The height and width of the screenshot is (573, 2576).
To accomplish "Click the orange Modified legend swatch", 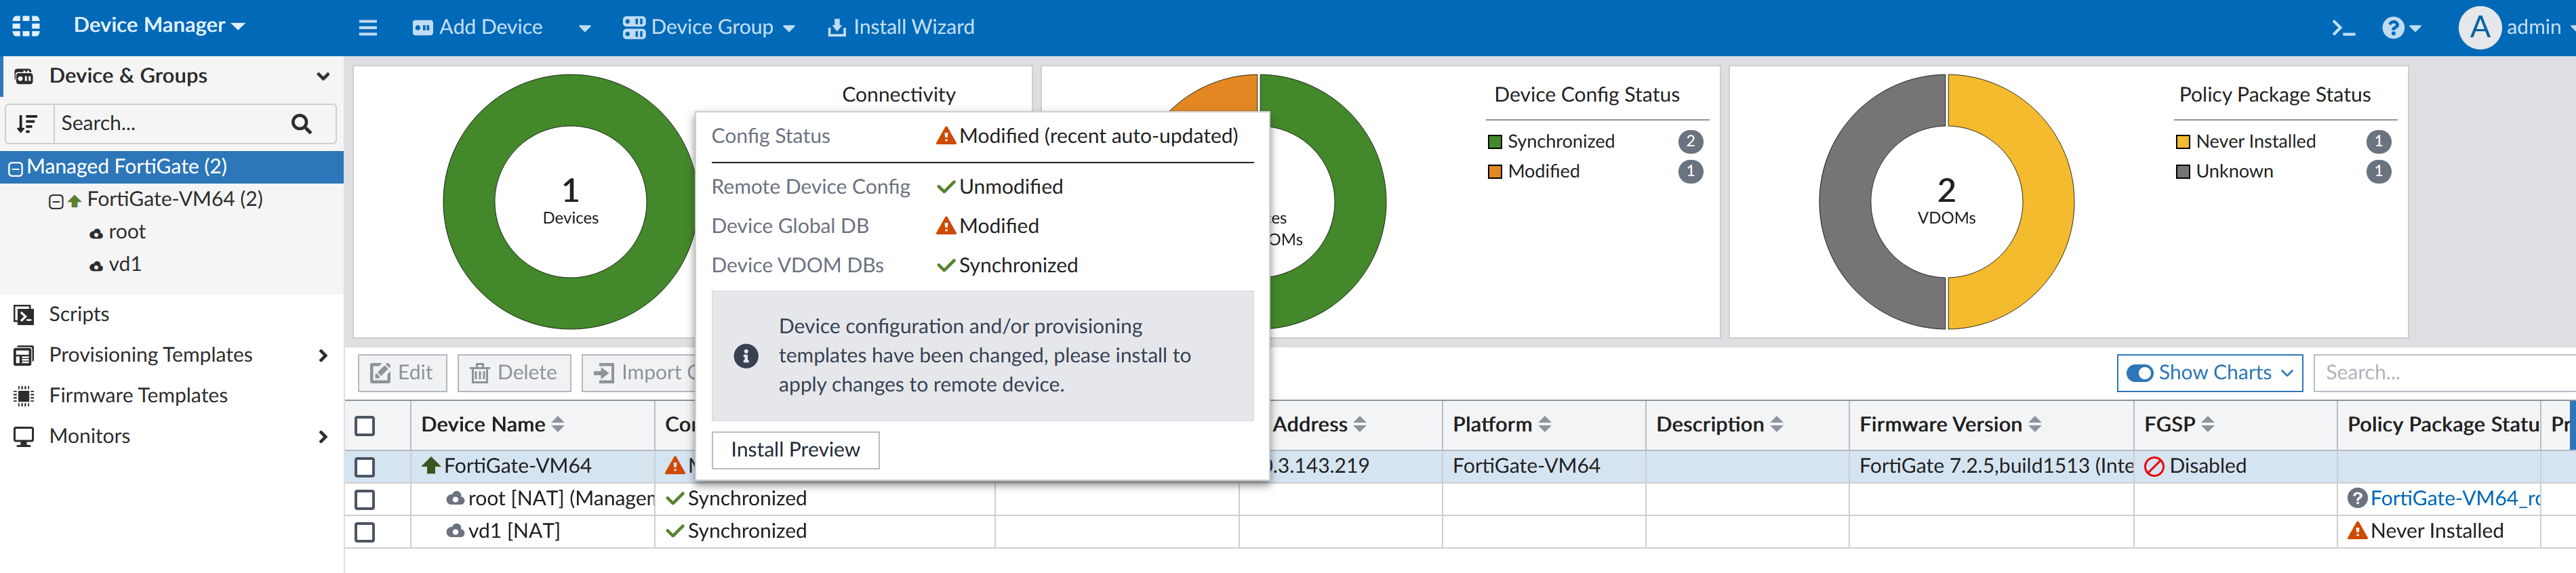I will click(1495, 171).
